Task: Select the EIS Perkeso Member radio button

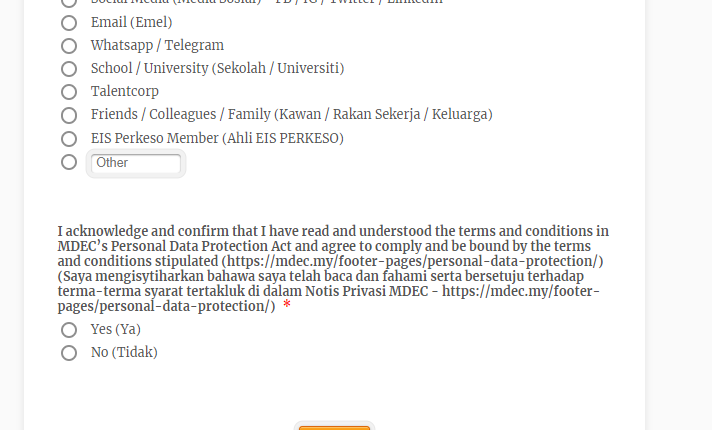Action: pos(69,139)
